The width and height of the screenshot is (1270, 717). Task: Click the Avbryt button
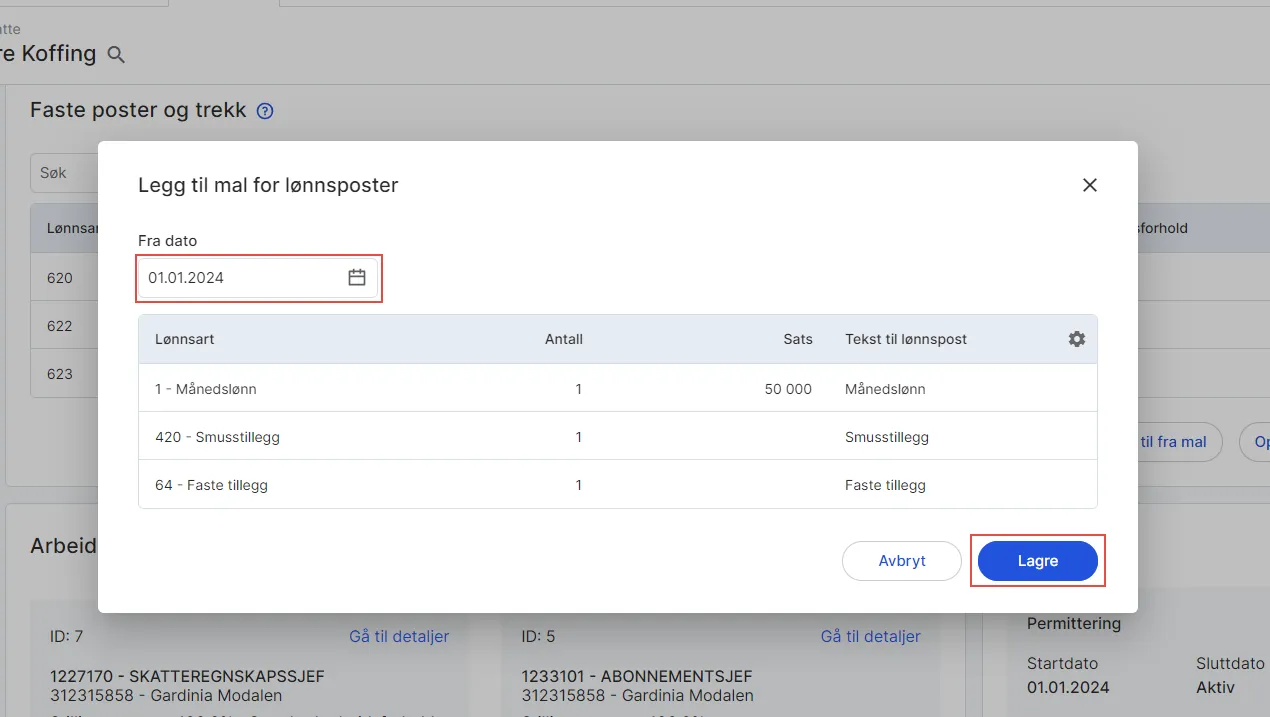coord(902,561)
